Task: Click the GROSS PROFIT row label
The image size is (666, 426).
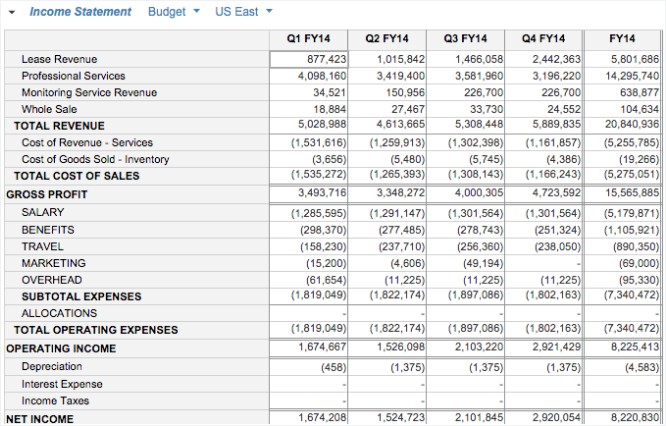Action: click(x=46, y=194)
